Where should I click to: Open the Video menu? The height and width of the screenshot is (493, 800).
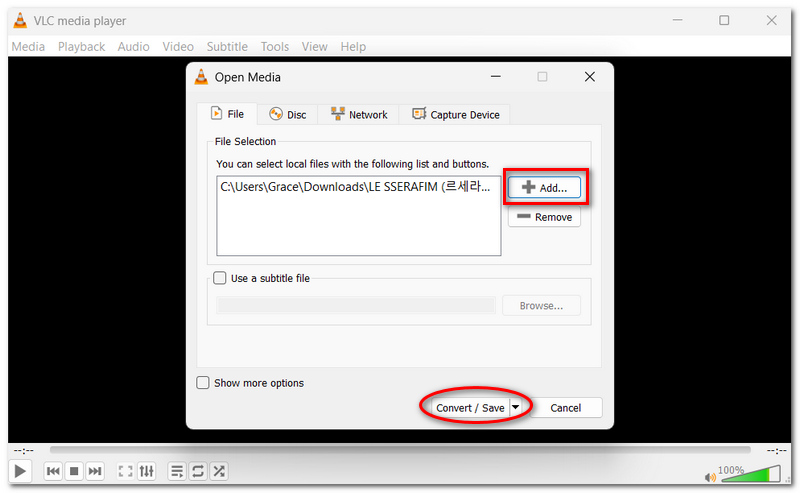[178, 46]
